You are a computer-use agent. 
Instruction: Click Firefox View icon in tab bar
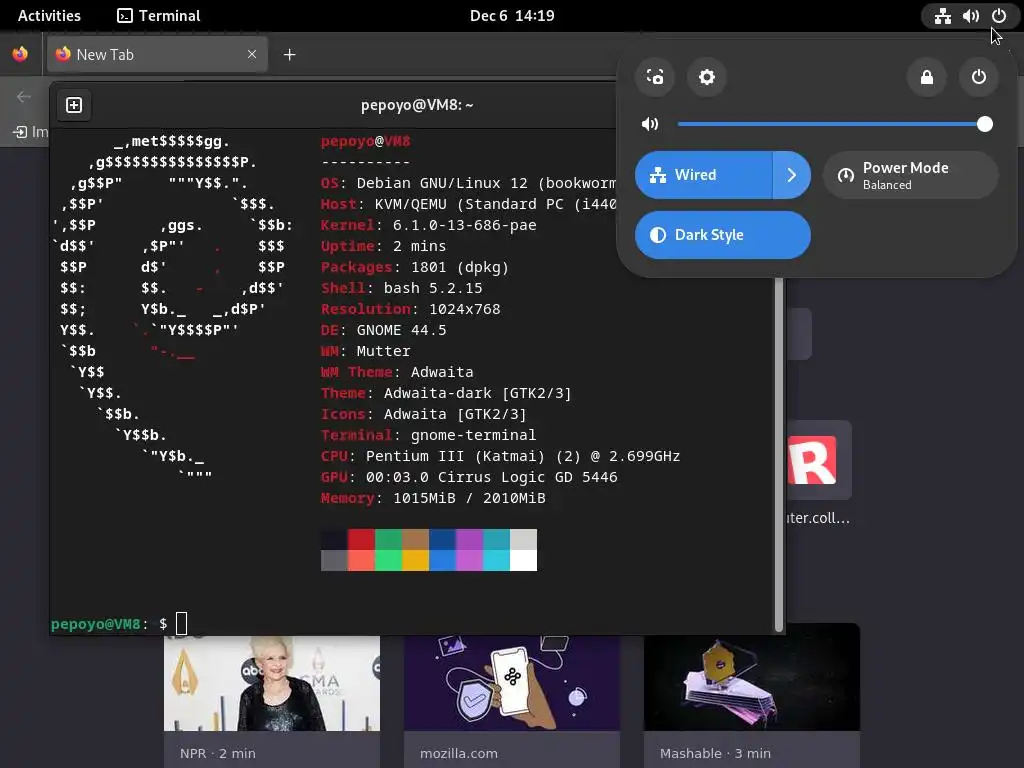tap(20, 54)
